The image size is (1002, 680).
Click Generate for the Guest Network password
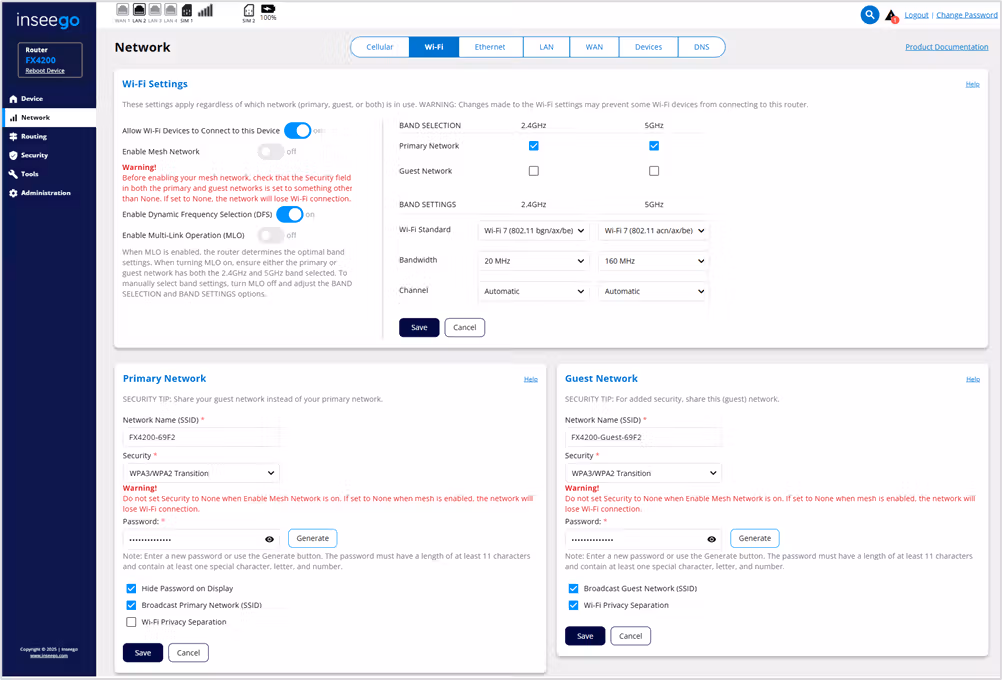tap(754, 538)
